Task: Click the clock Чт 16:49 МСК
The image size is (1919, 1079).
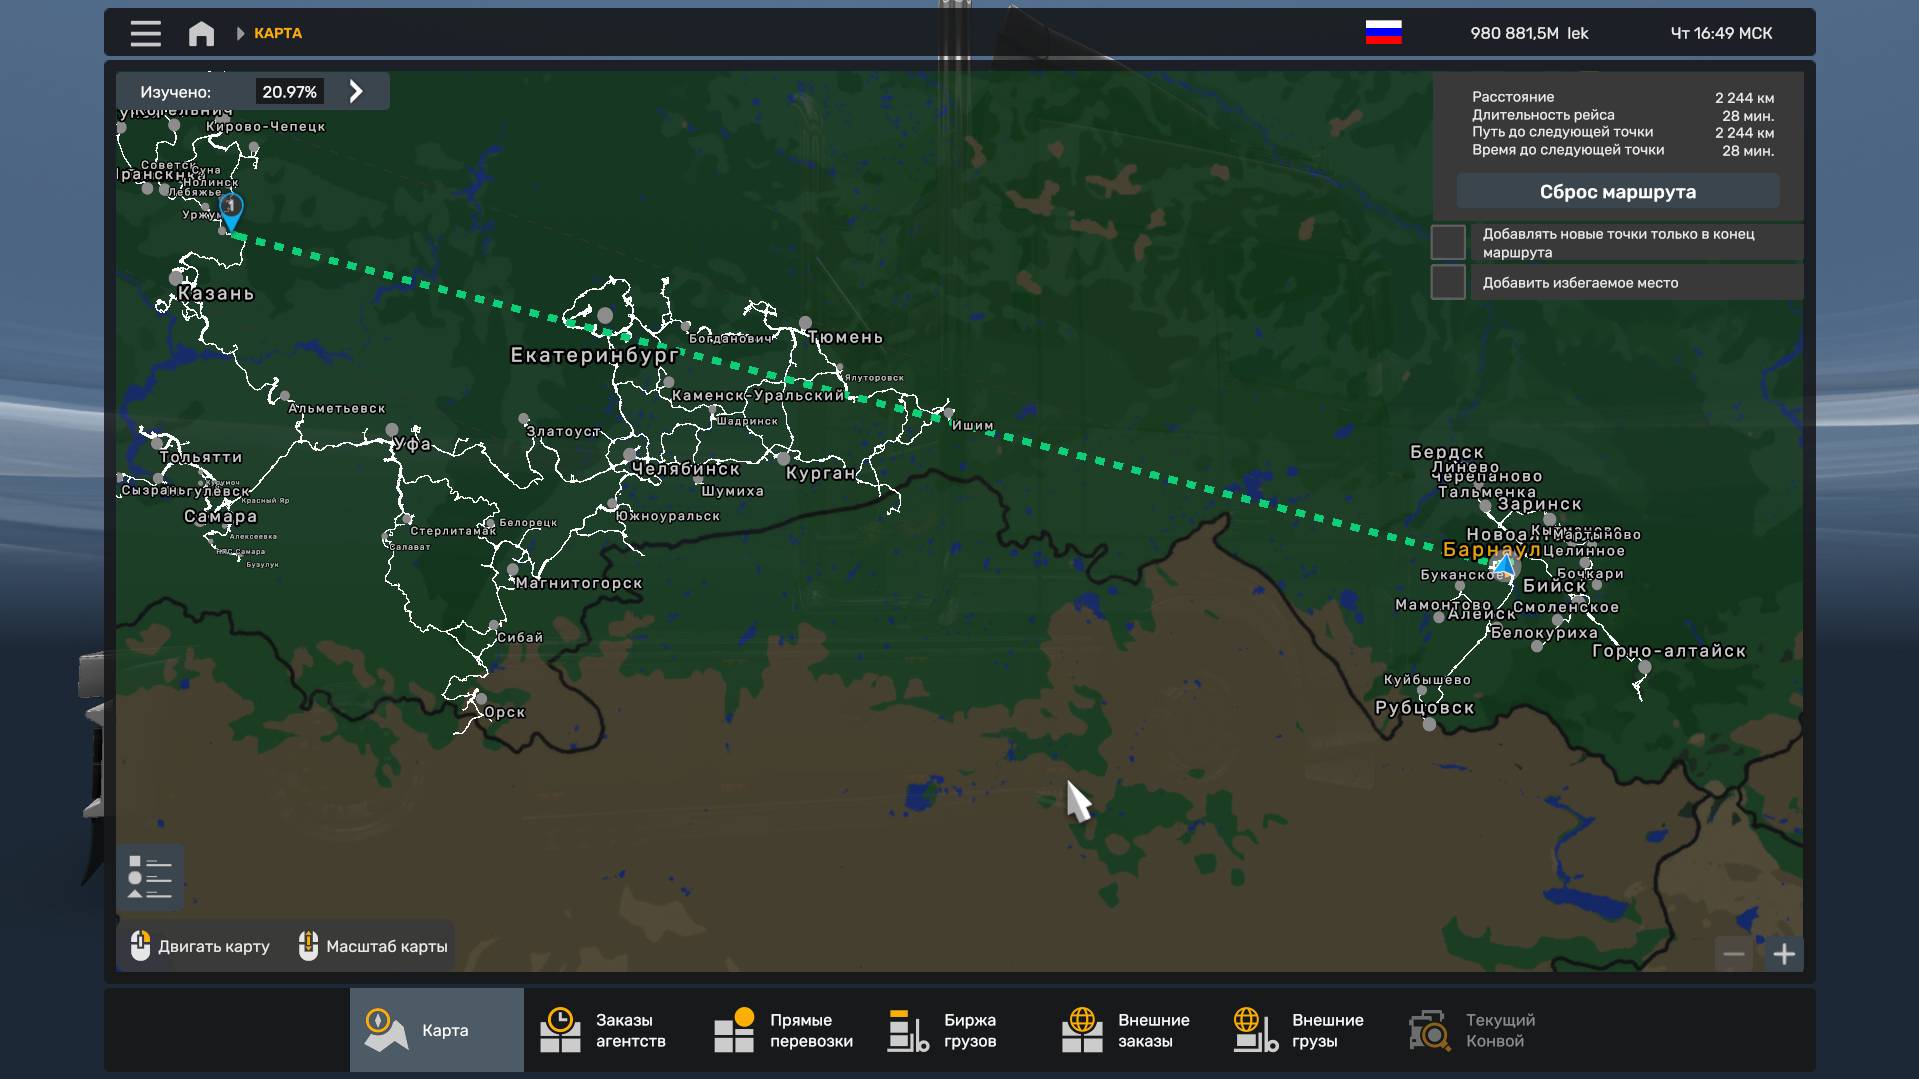Action: [1721, 33]
